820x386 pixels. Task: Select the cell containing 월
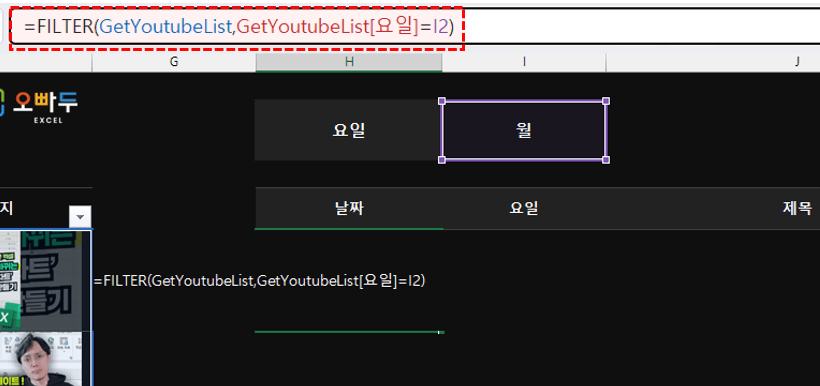(524, 130)
